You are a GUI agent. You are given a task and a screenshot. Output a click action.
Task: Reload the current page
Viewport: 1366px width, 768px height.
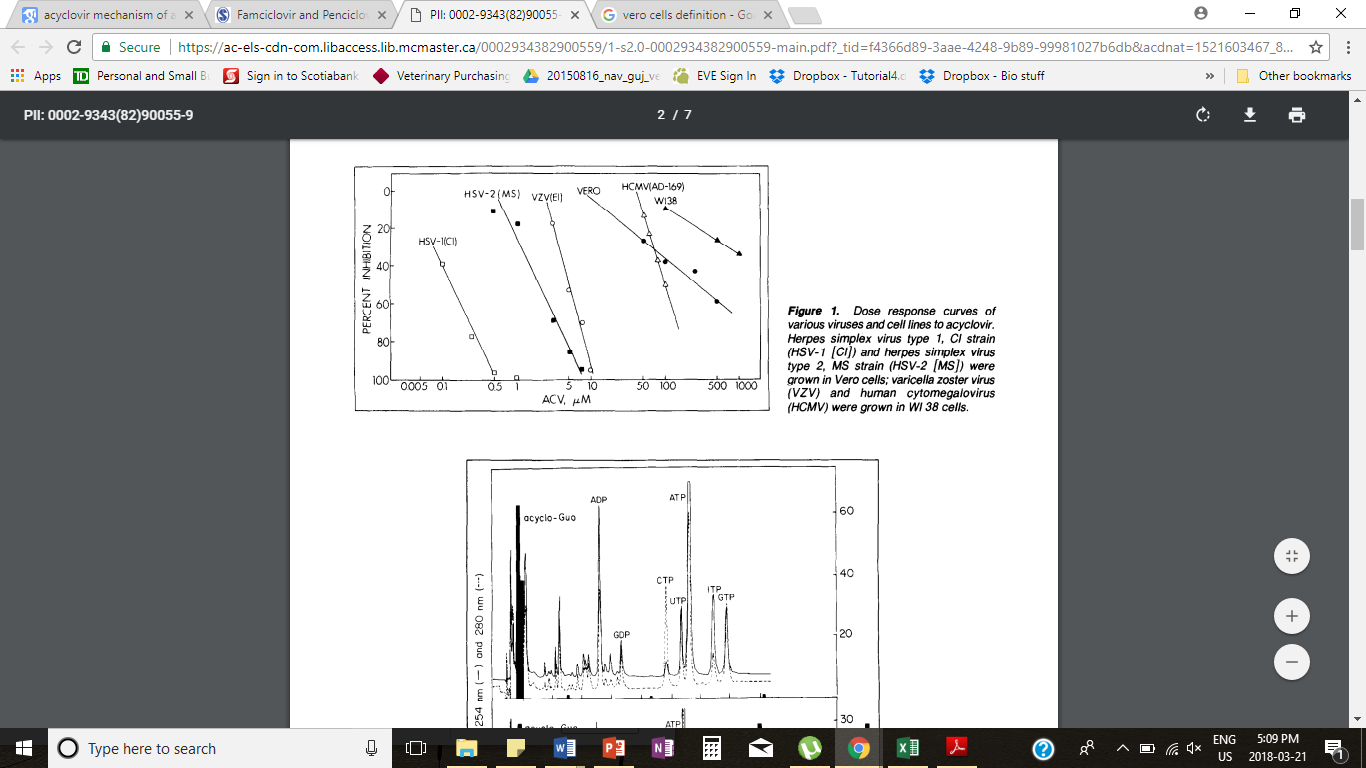point(74,47)
